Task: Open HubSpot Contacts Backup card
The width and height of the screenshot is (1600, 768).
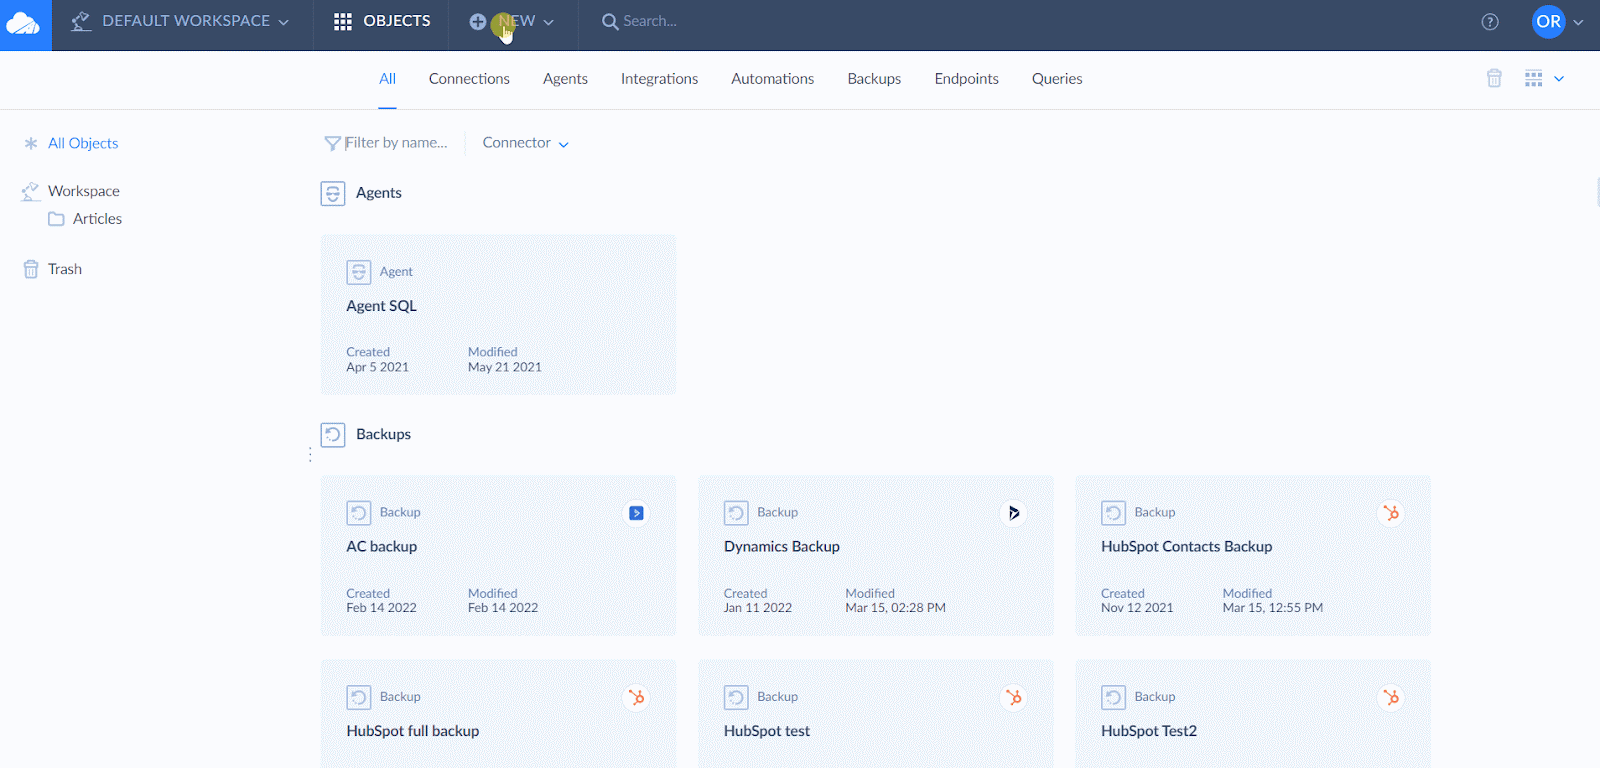Action: pos(1253,556)
